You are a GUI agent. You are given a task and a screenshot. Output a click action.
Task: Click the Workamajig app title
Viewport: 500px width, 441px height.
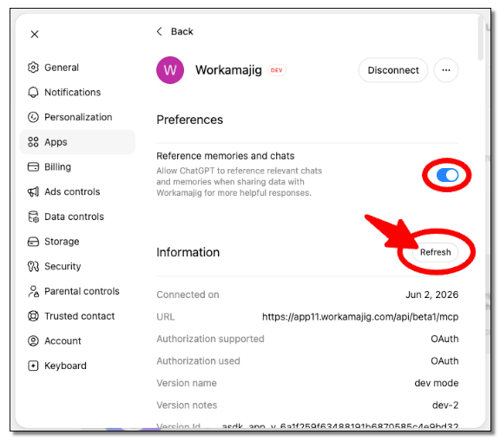click(x=229, y=70)
